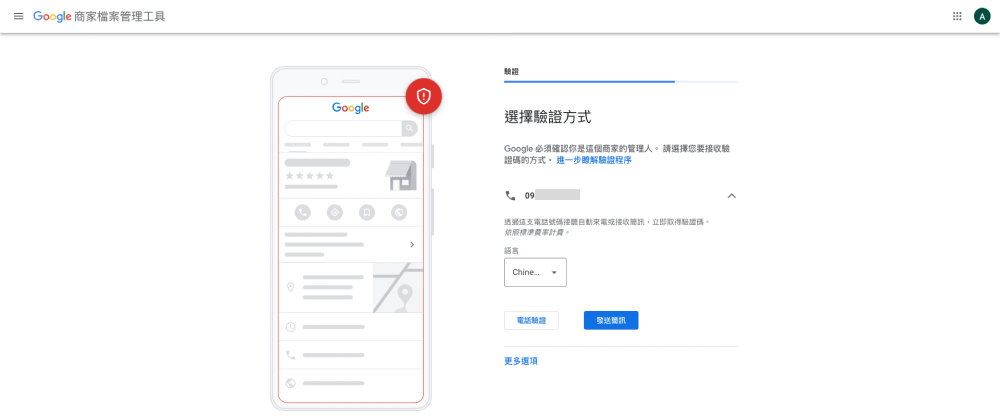Click the blue verification progress bar
1000x416 pixels.
(x=590, y=81)
